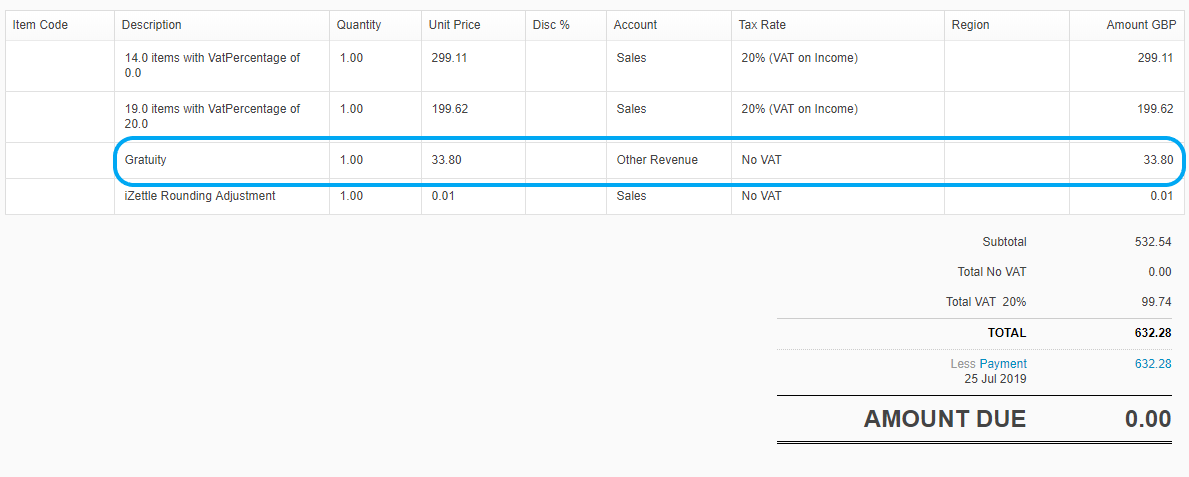Click the Gratuity row's 33.80 Amount GBP value

pyautogui.click(x=1158, y=160)
